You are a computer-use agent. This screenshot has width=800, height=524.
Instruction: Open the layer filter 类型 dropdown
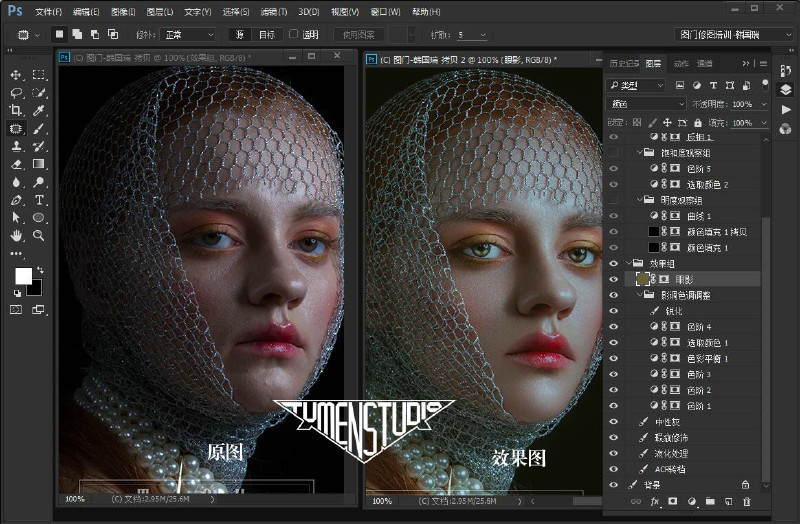click(x=636, y=85)
